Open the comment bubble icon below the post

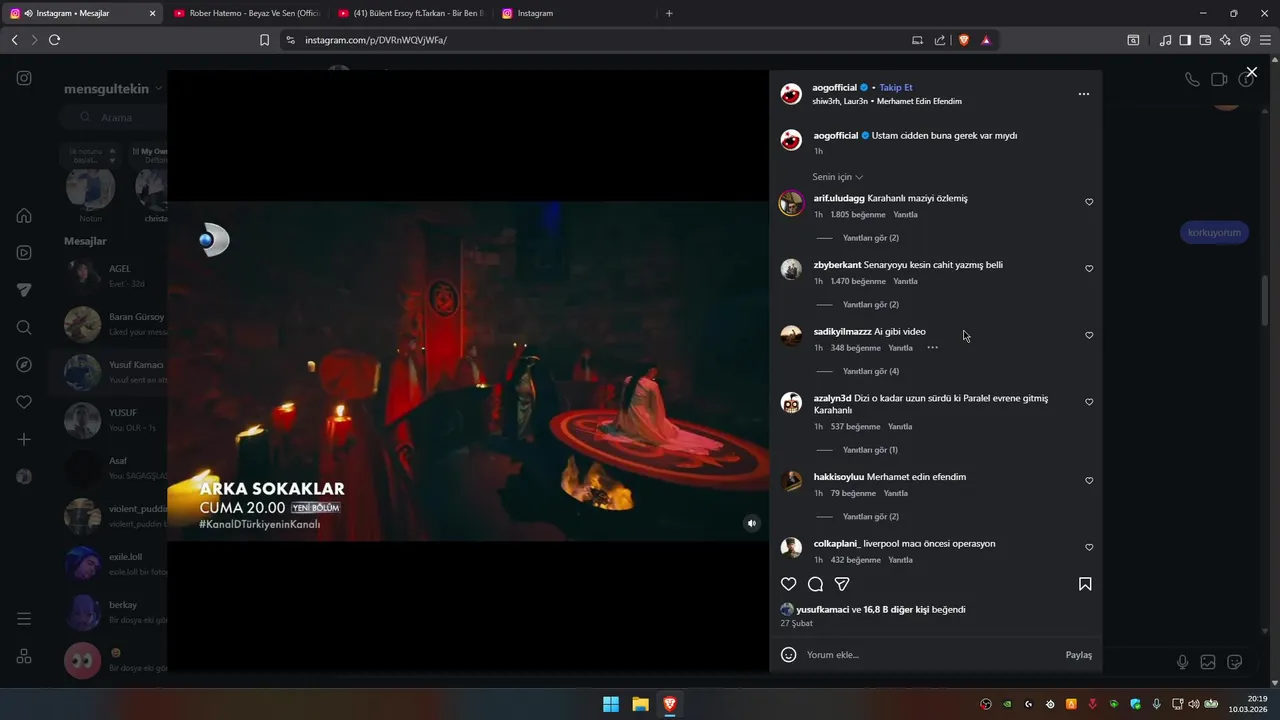pyautogui.click(x=815, y=584)
